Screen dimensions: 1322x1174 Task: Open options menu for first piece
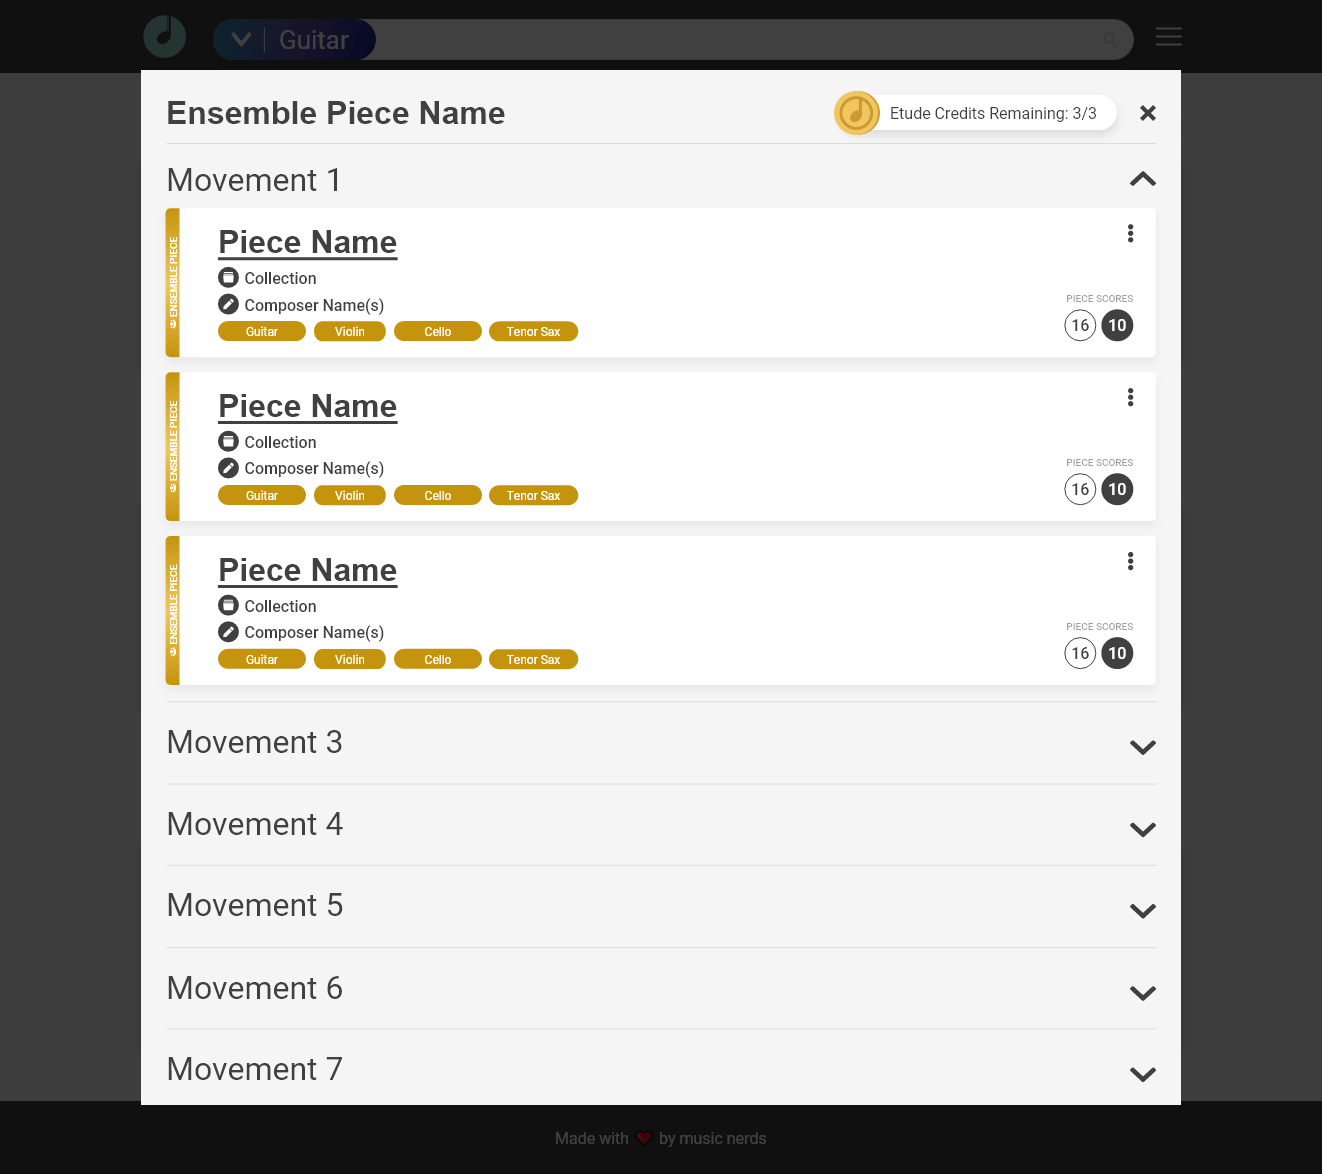[1130, 233]
